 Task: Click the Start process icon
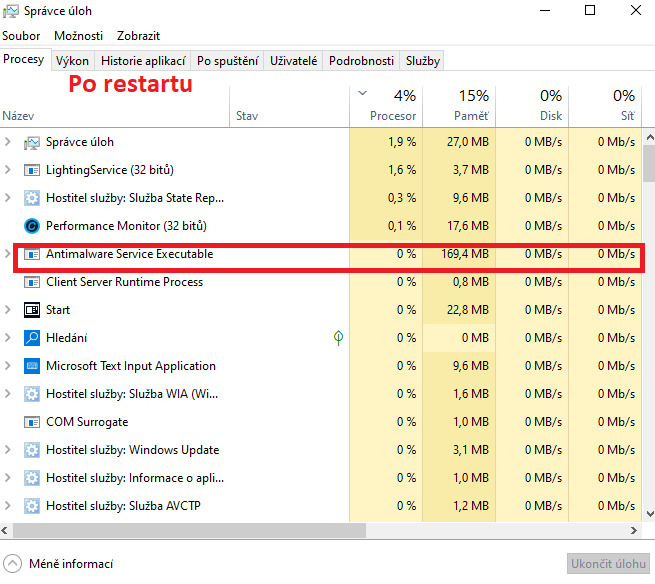32,310
